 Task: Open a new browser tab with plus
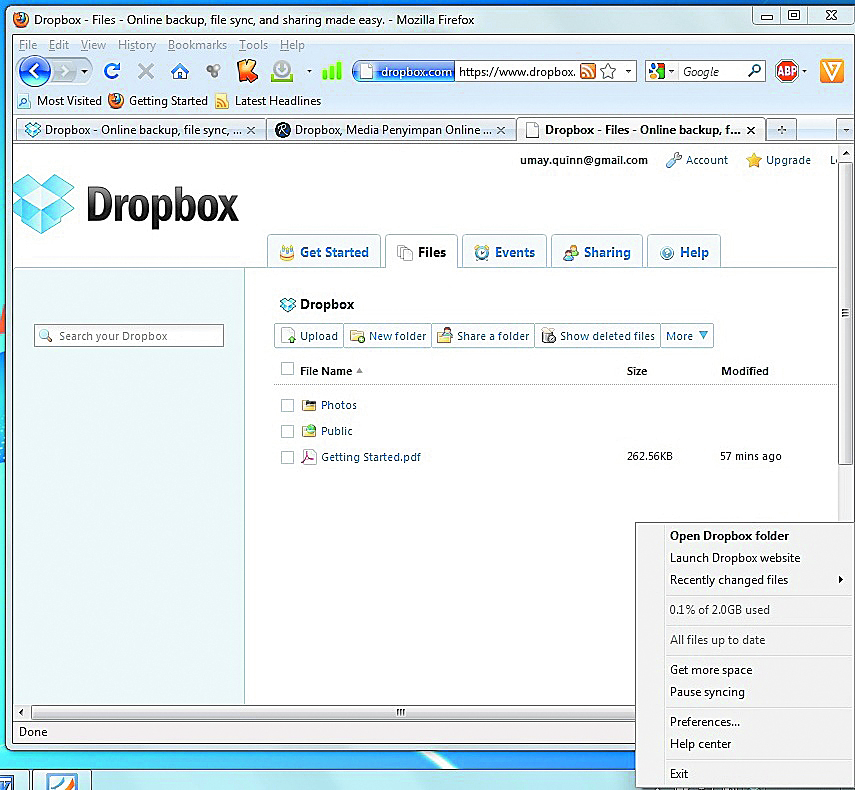coord(781,130)
